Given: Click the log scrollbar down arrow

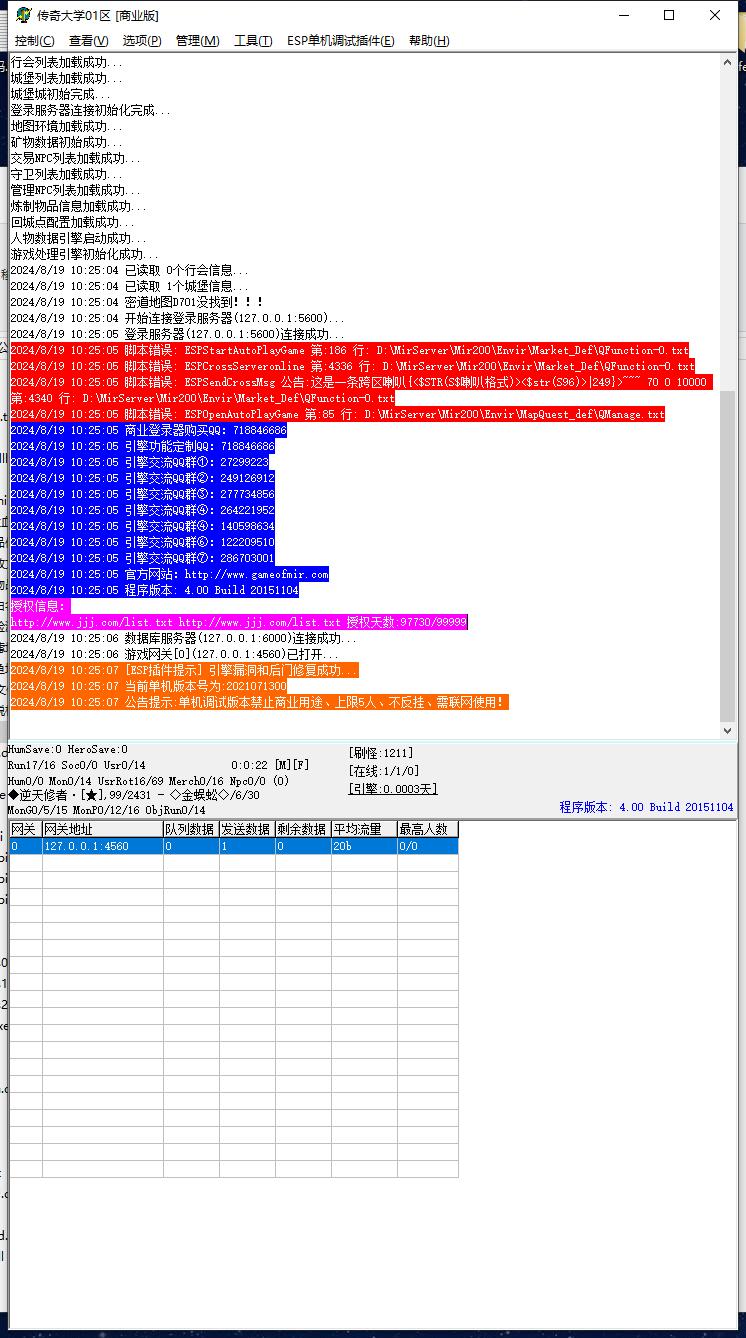Looking at the screenshot, I should pos(728,731).
